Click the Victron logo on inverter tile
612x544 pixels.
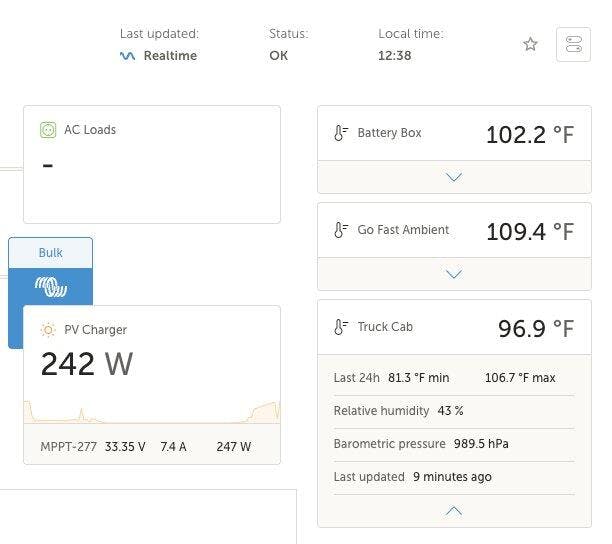(x=51, y=287)
